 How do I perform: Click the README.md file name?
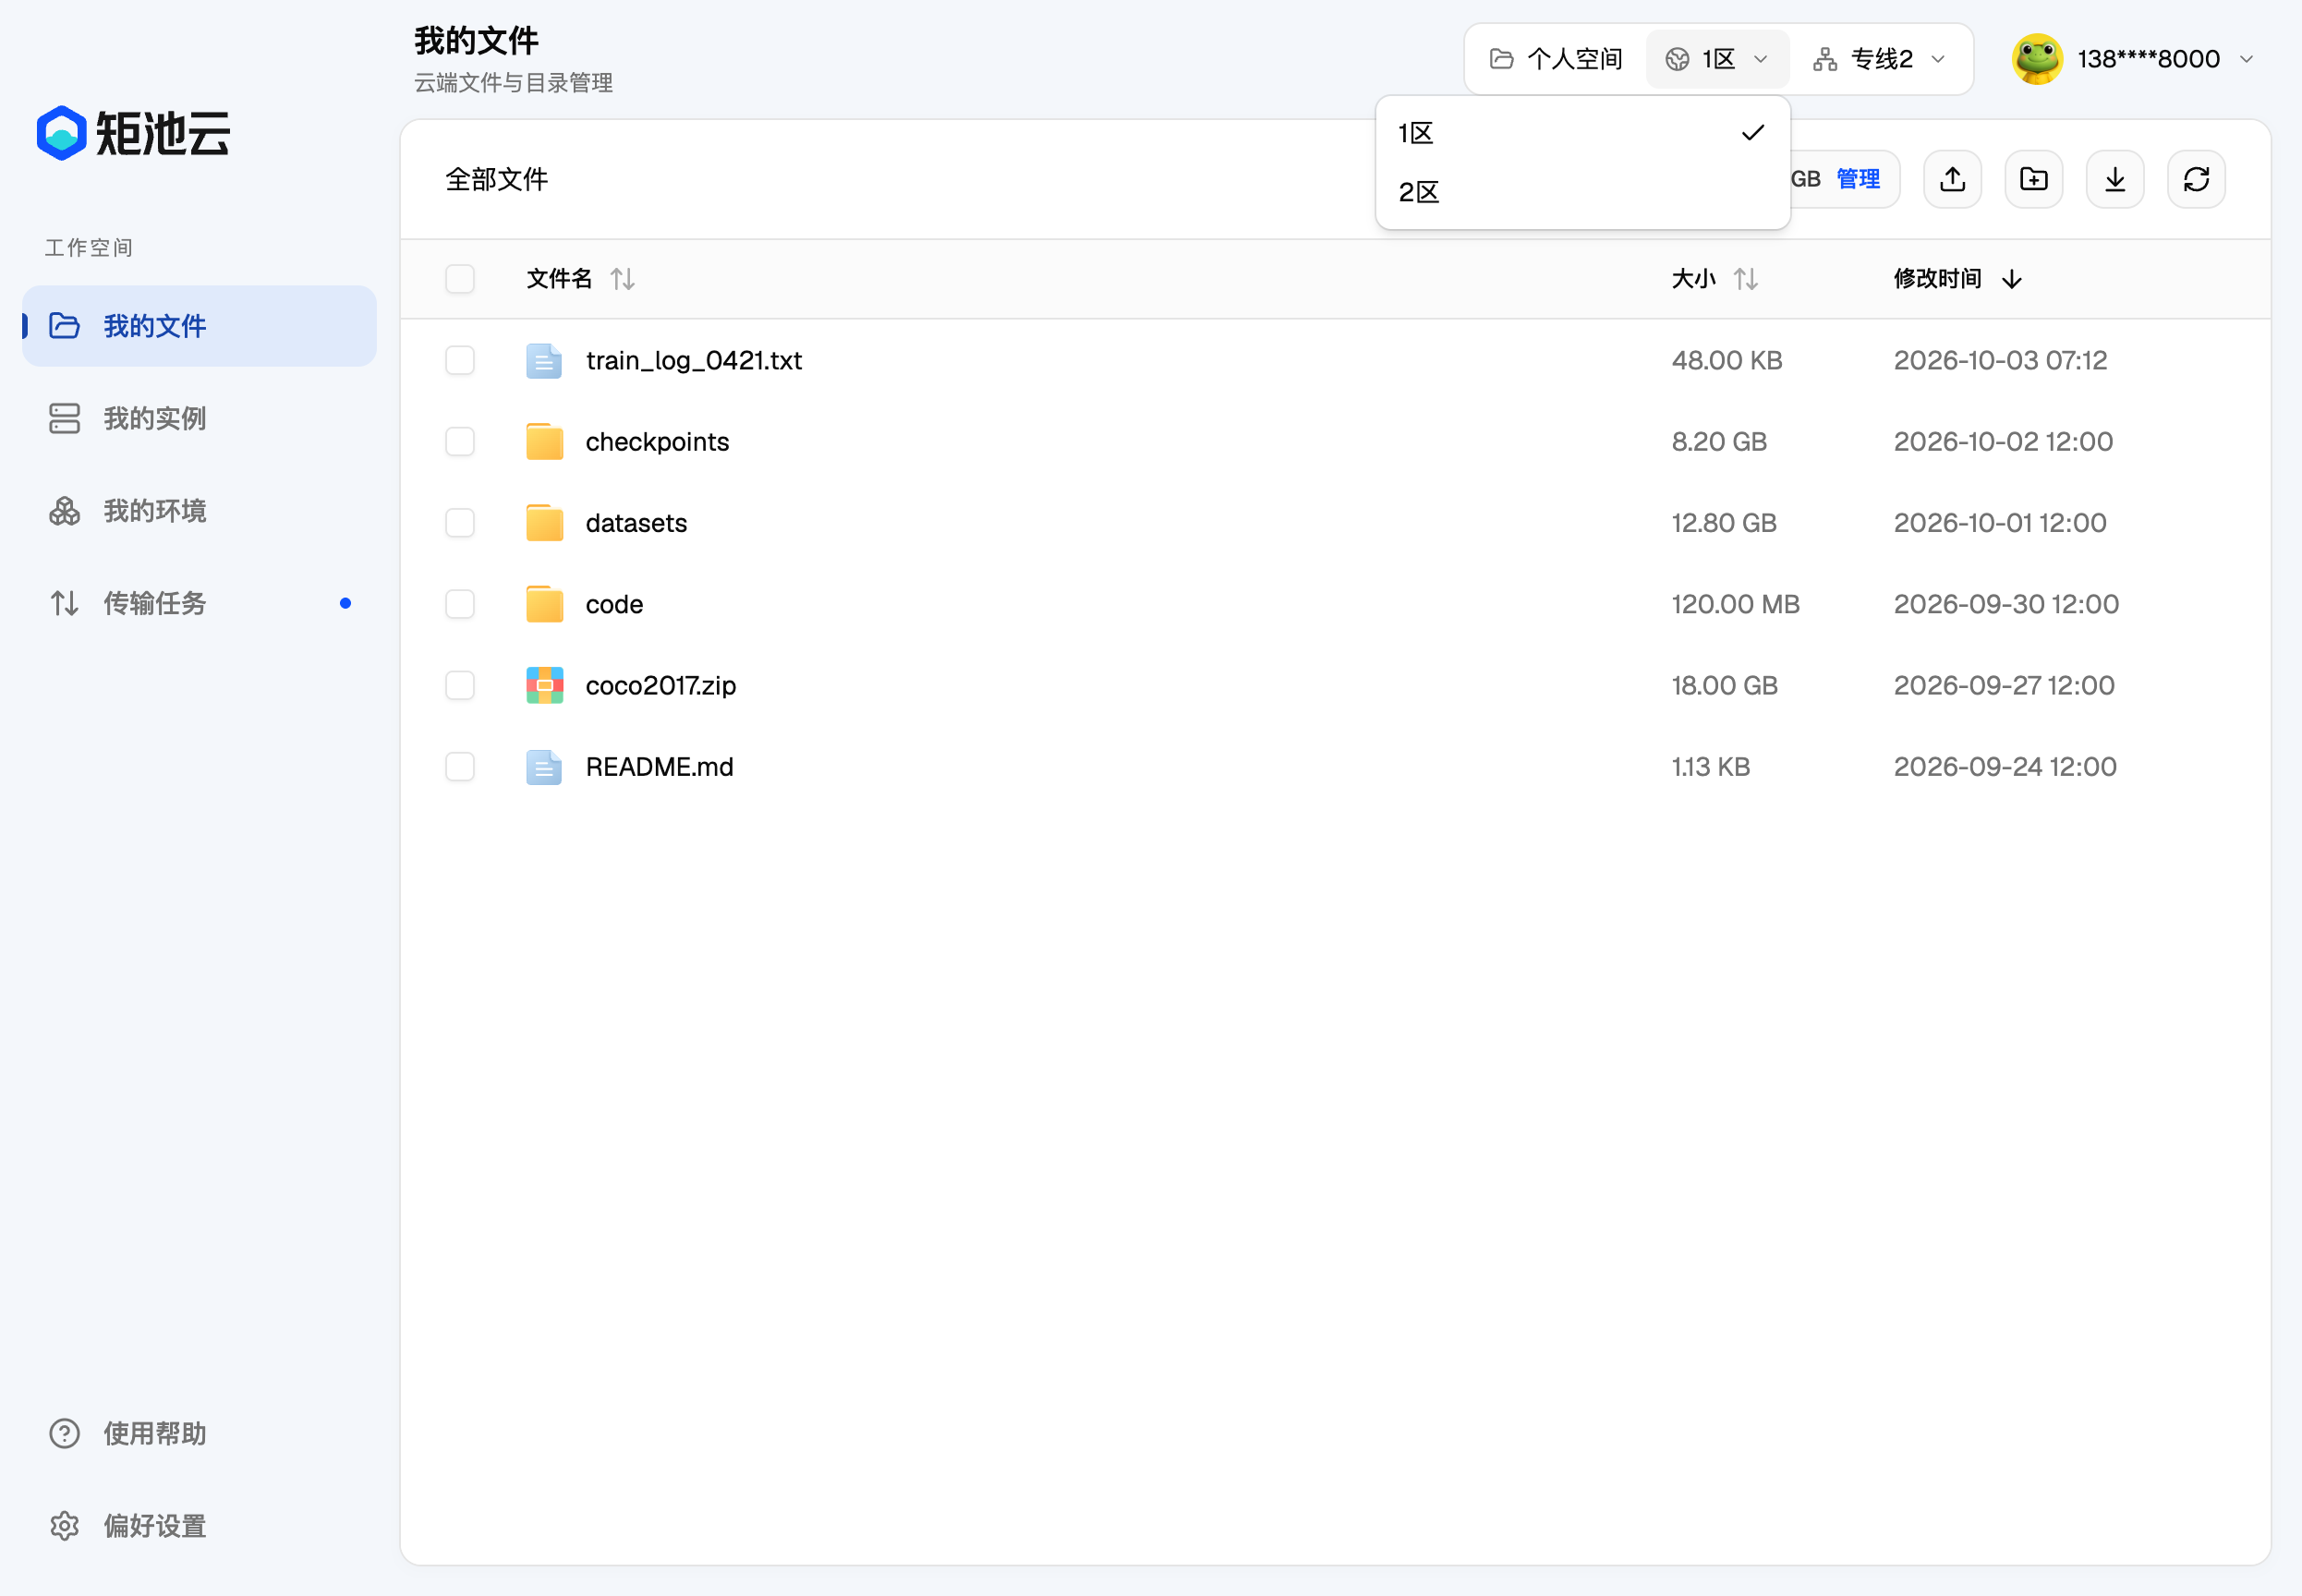(x=659, y=767)
